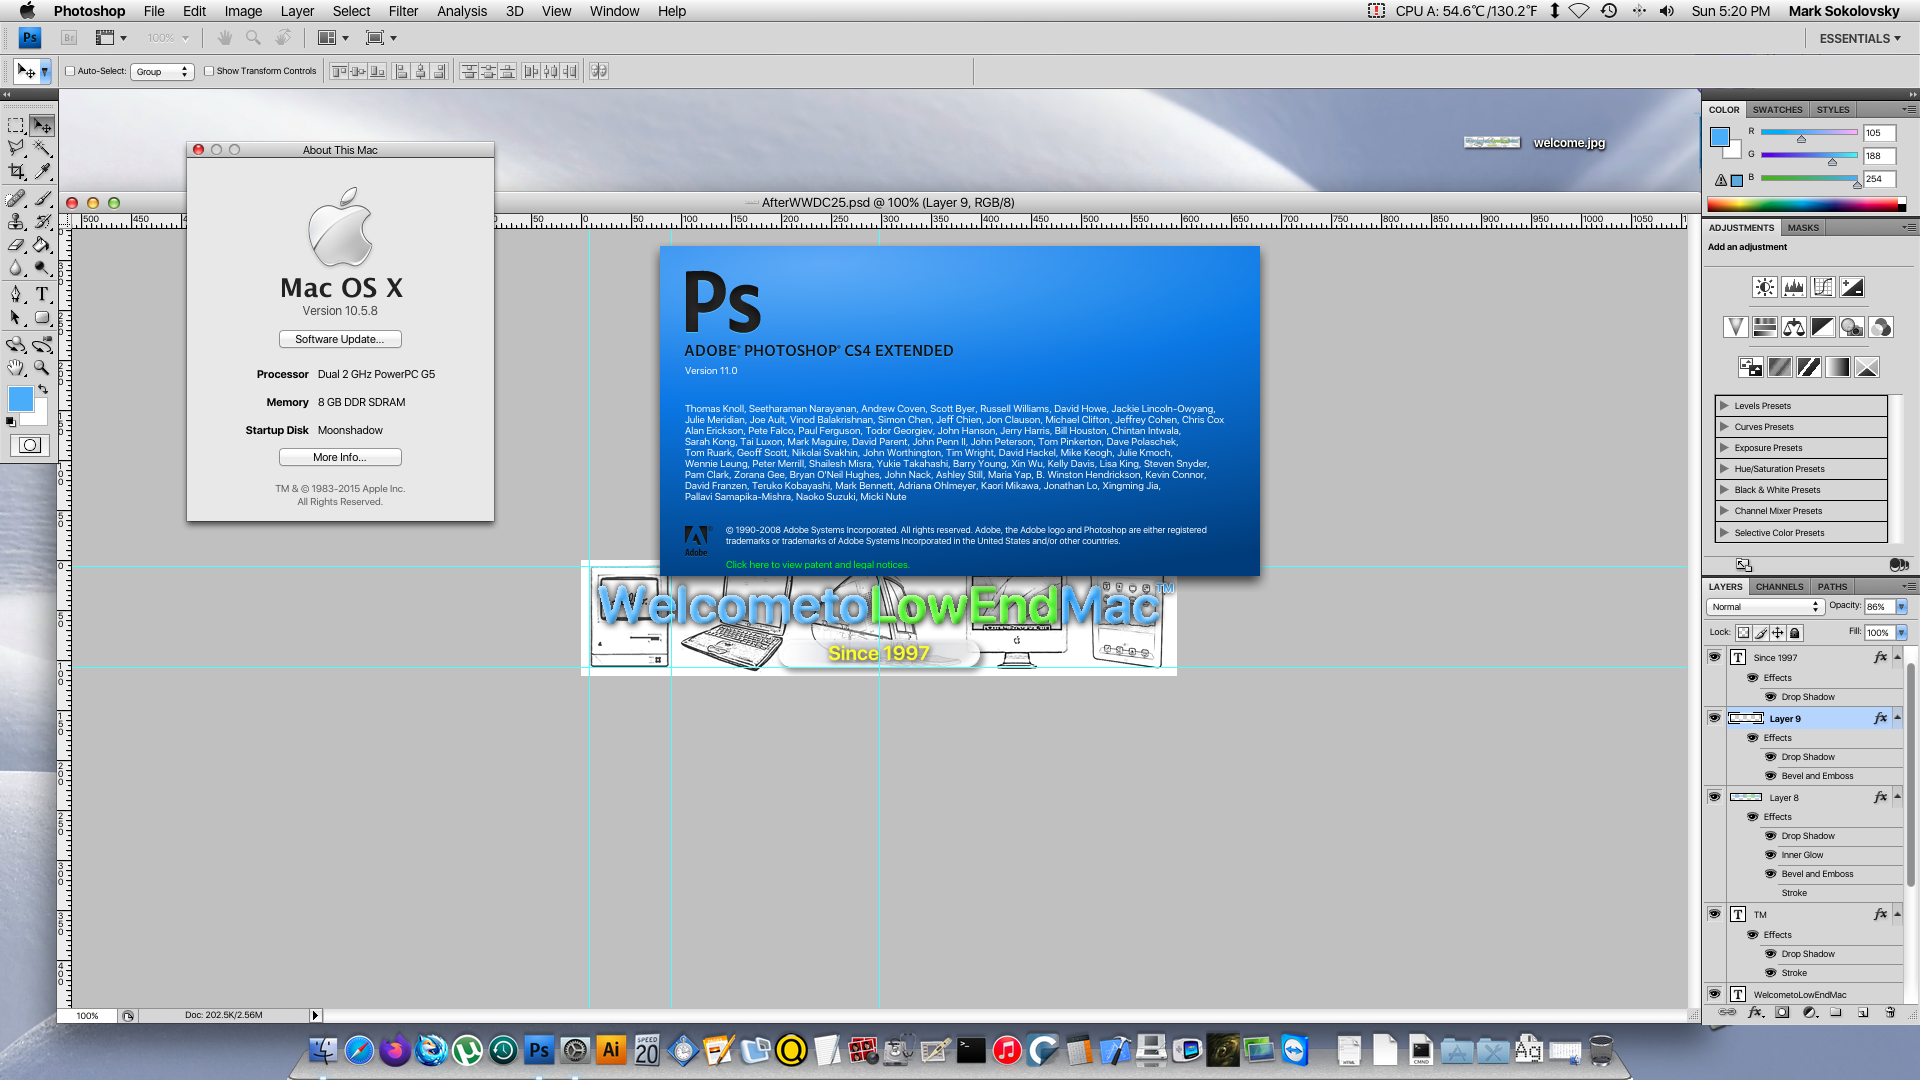Select the Eyedropper tool
The image size is (1920, 1080).
[42, 173]
